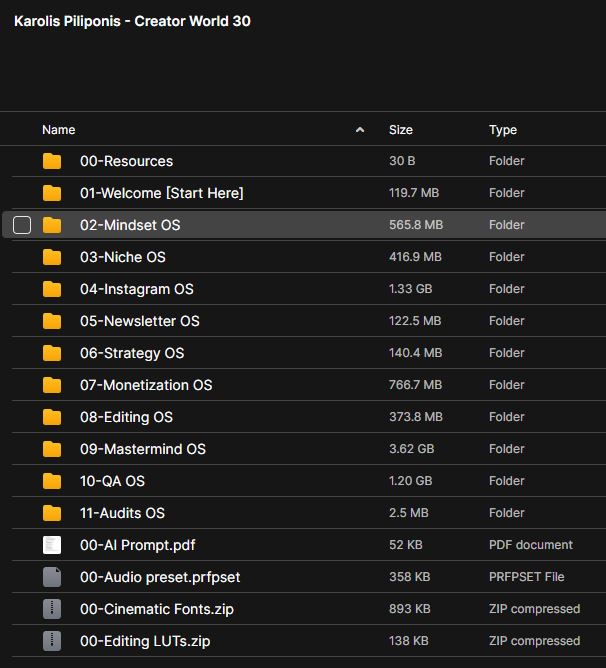Click the 00-AI Prompt.pdf document icon
The image size is (606, 668).
point(52,545)
